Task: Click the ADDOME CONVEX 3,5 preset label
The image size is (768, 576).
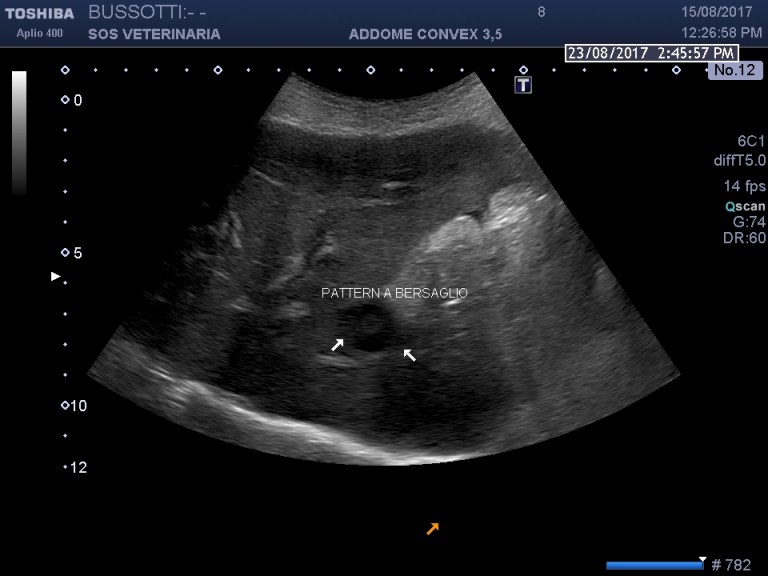Action: tap(425, 34)
